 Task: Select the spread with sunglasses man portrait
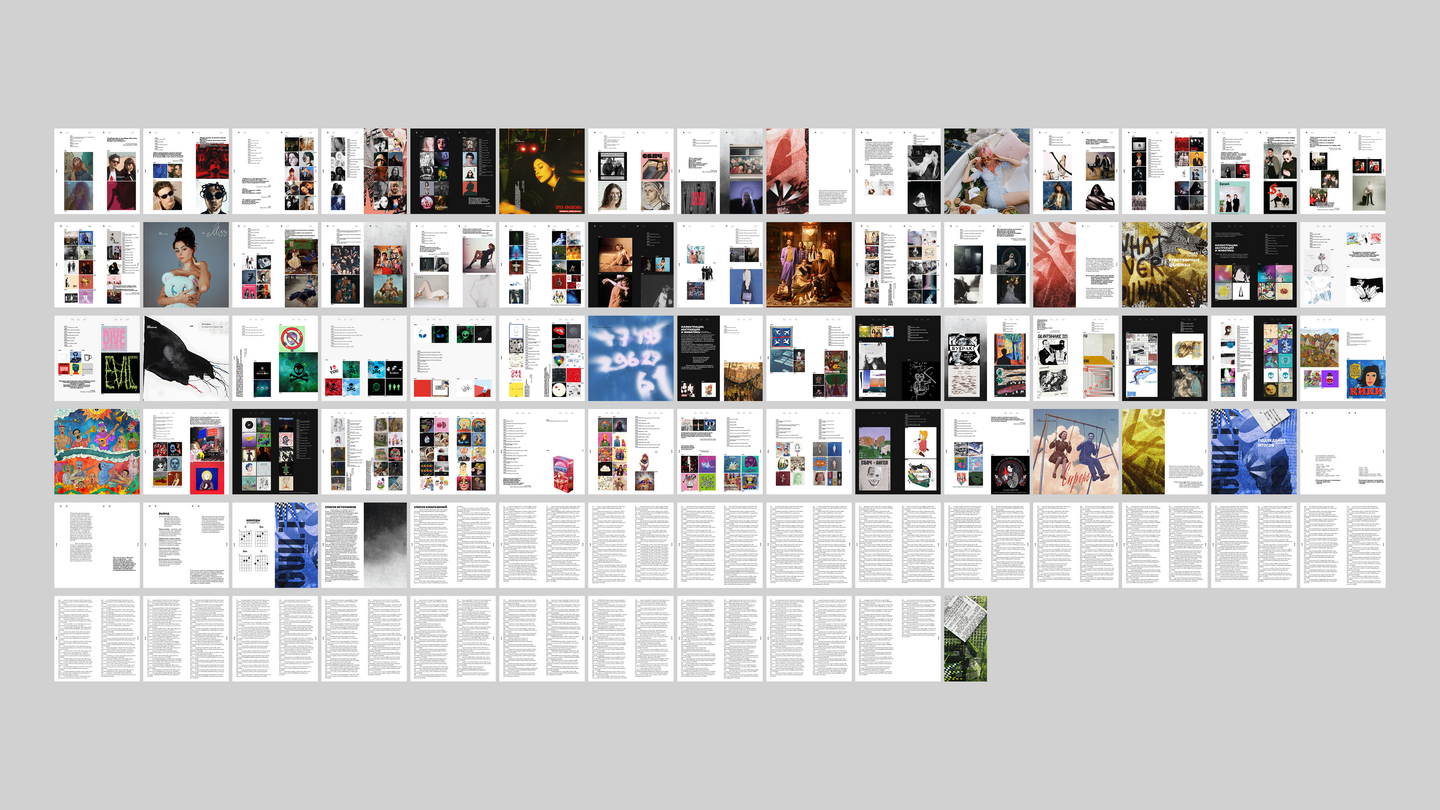(x=186, y=170)
